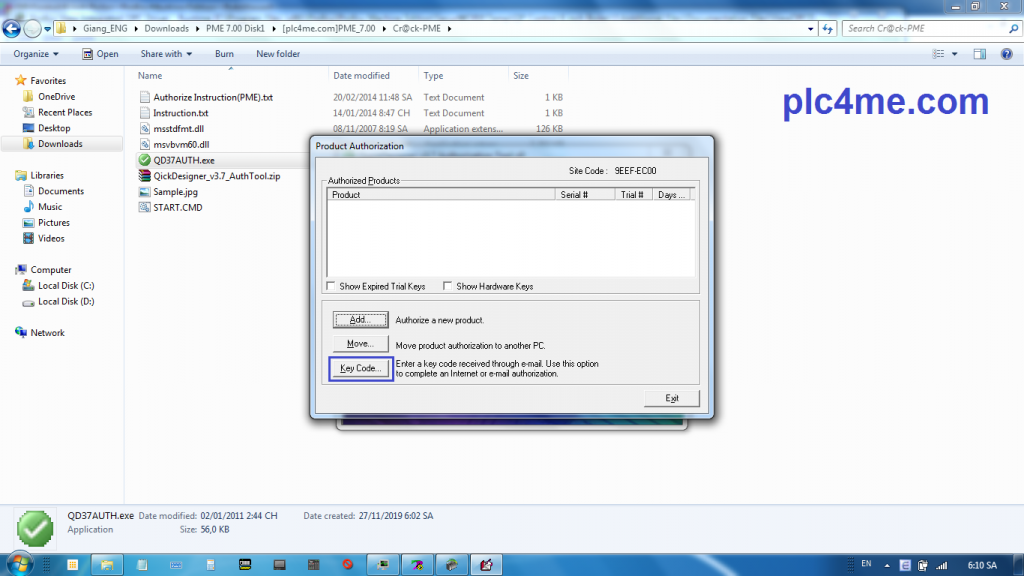Click the Add... button to authorize product
Image resolution: width=1024 pixels, height=576 pixels.
(x=360, y=320)
